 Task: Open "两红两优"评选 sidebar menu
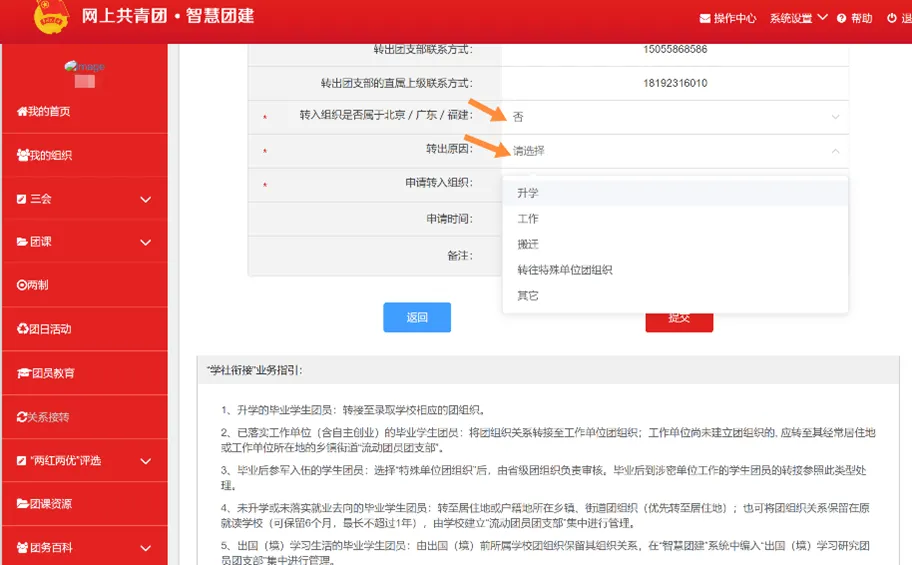pyautogui.click(x=84, y=461)
